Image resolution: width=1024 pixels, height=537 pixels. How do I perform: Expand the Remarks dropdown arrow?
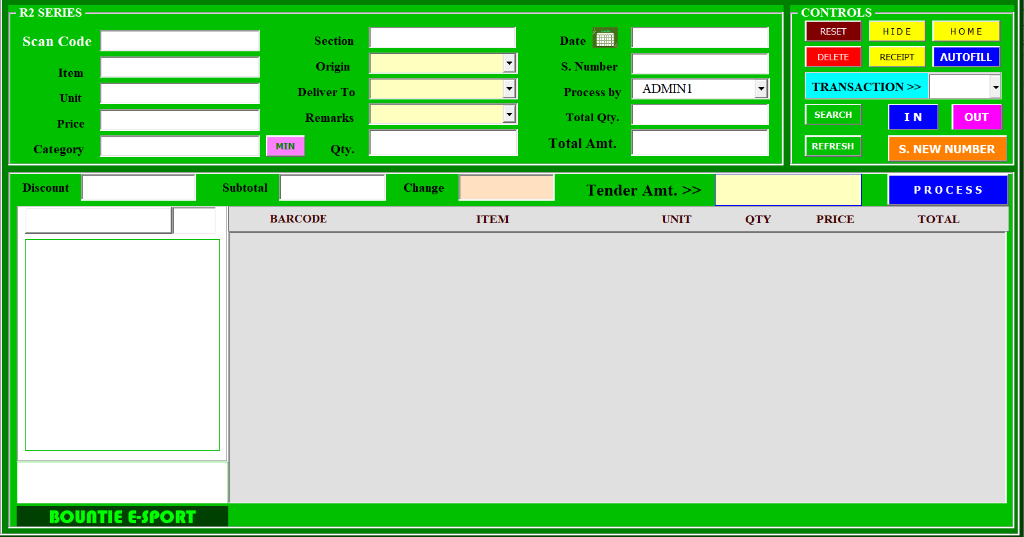click(x=509, y=114)
